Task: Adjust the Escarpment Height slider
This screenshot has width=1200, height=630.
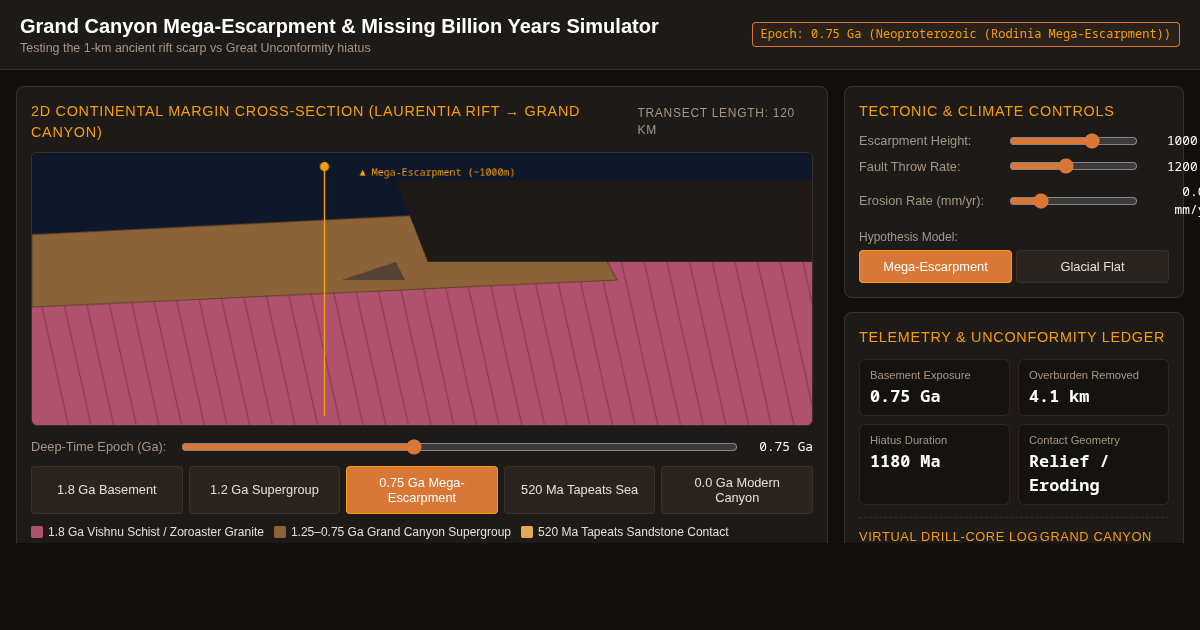Action: click(1073, 141)
